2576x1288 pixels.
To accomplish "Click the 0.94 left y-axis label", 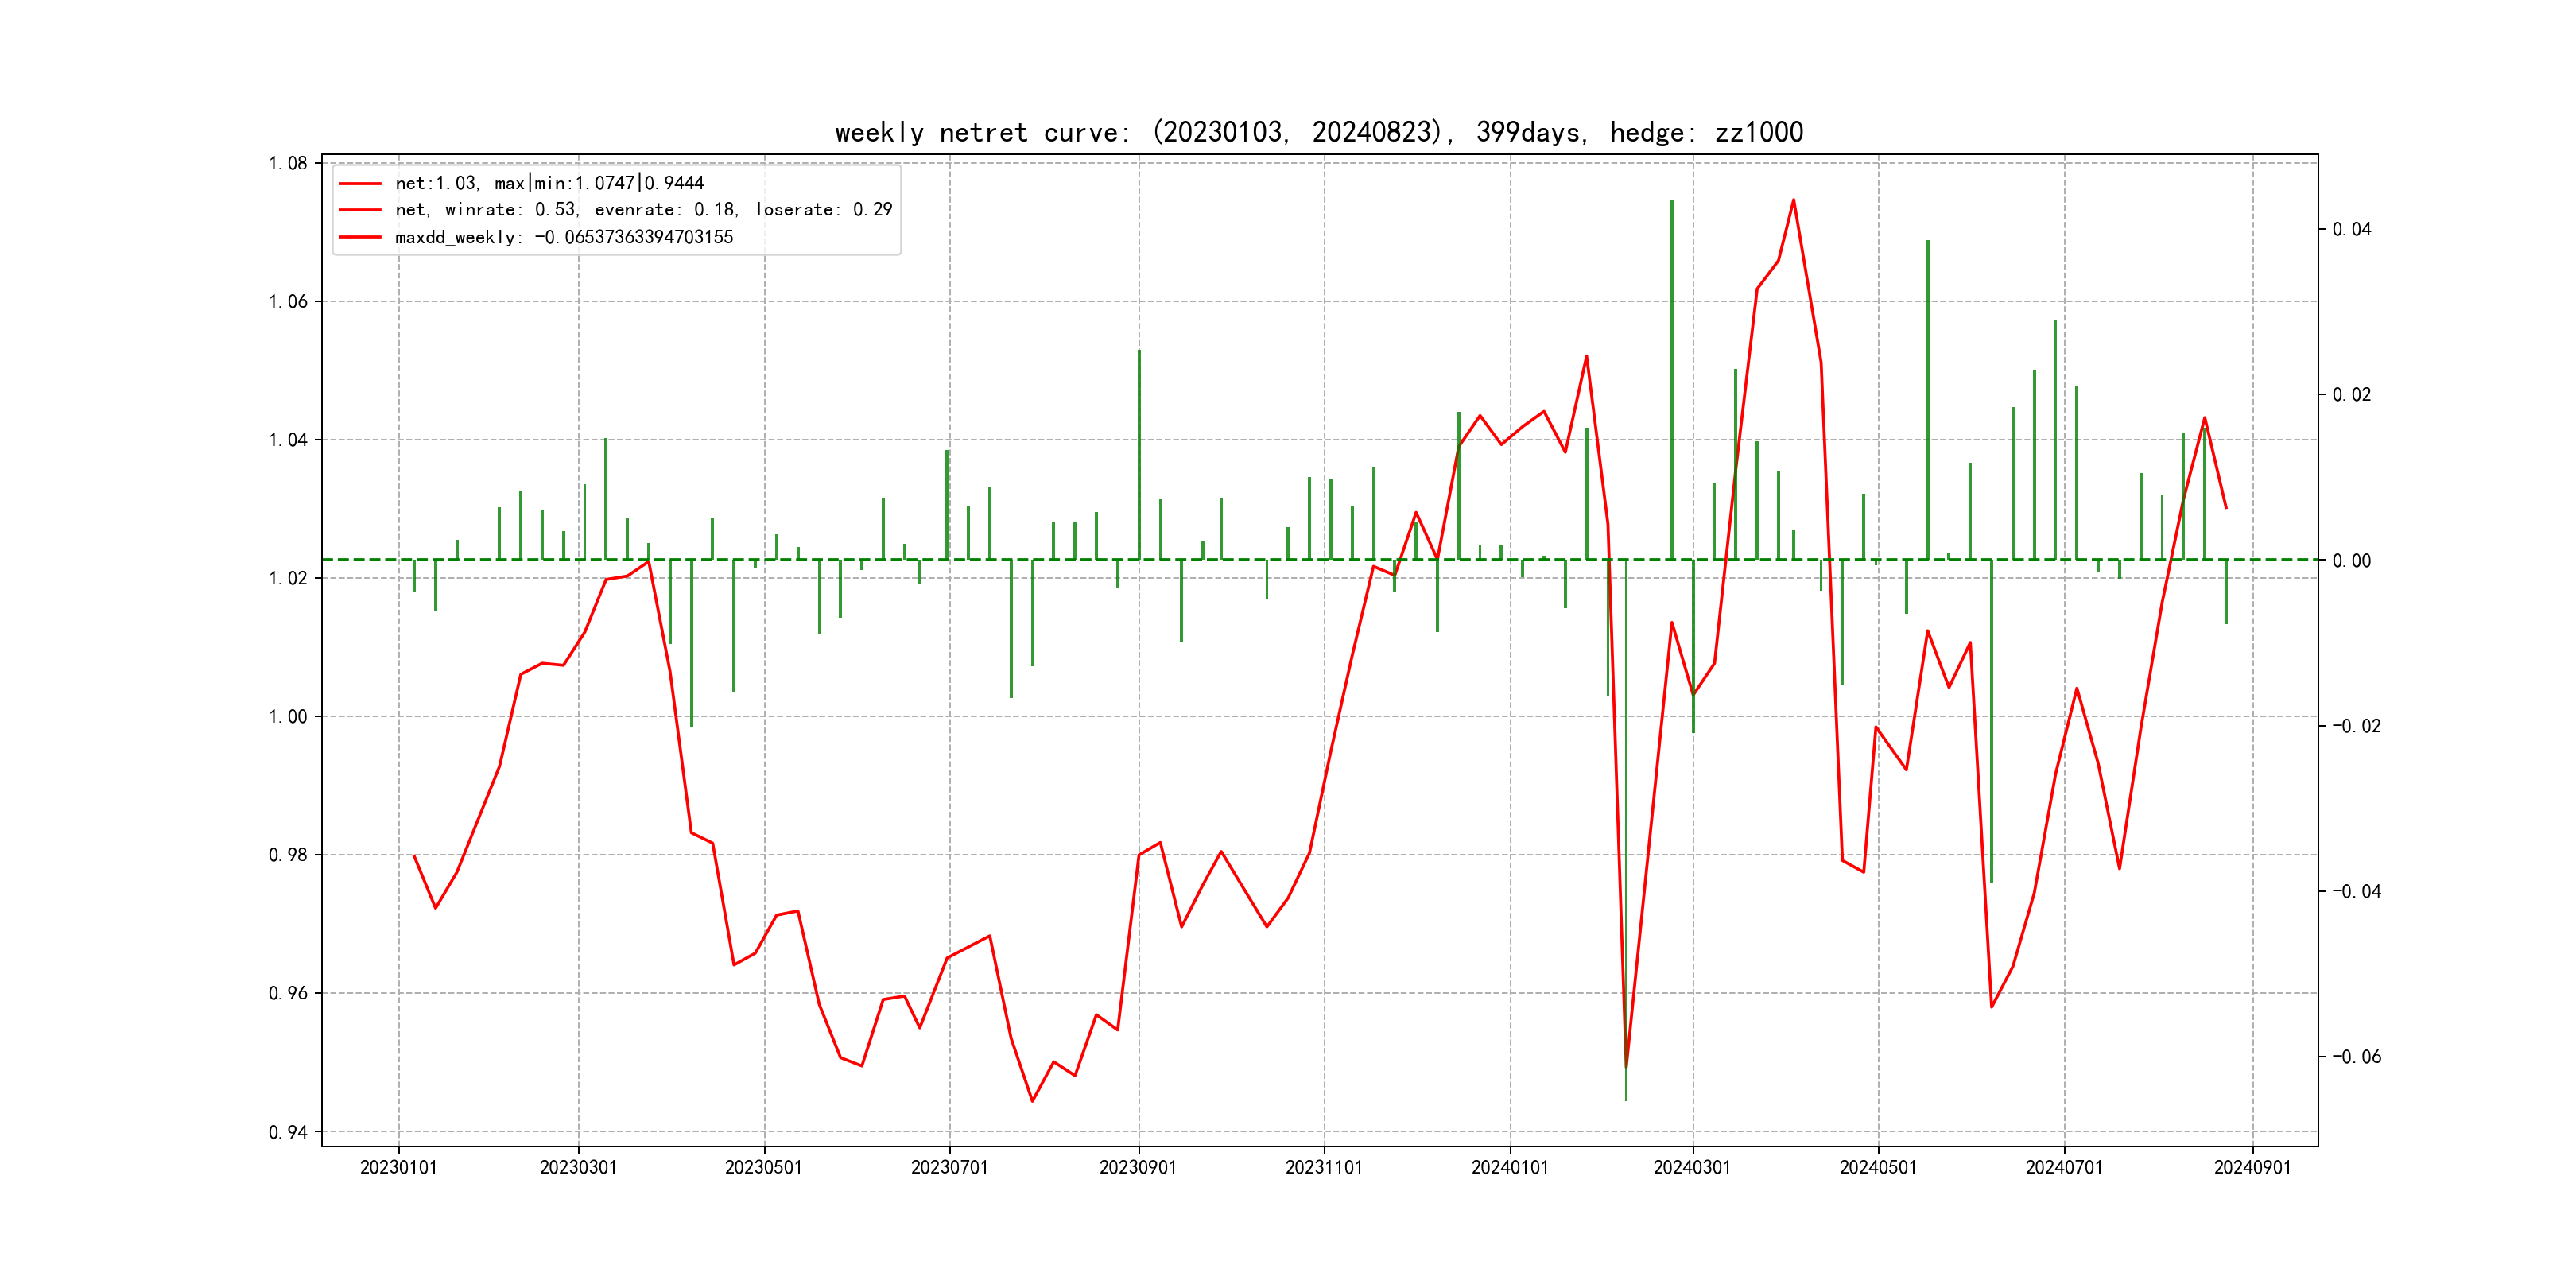I will point(288,1132).
